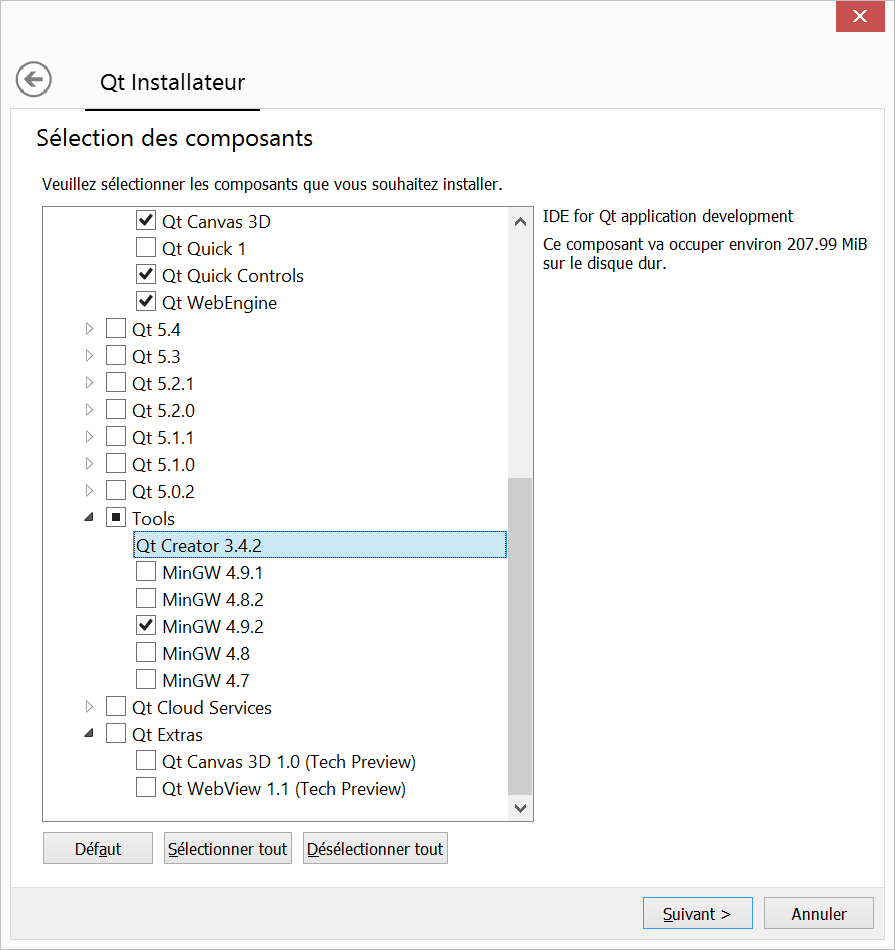
Task: Click the scrollbar down arrow
Action: 520,808
